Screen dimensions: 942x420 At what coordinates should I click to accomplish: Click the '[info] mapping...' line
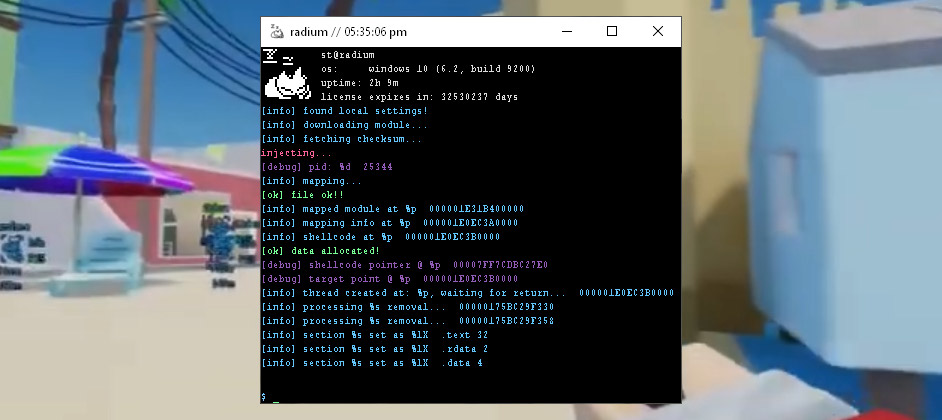pos(311,181)
